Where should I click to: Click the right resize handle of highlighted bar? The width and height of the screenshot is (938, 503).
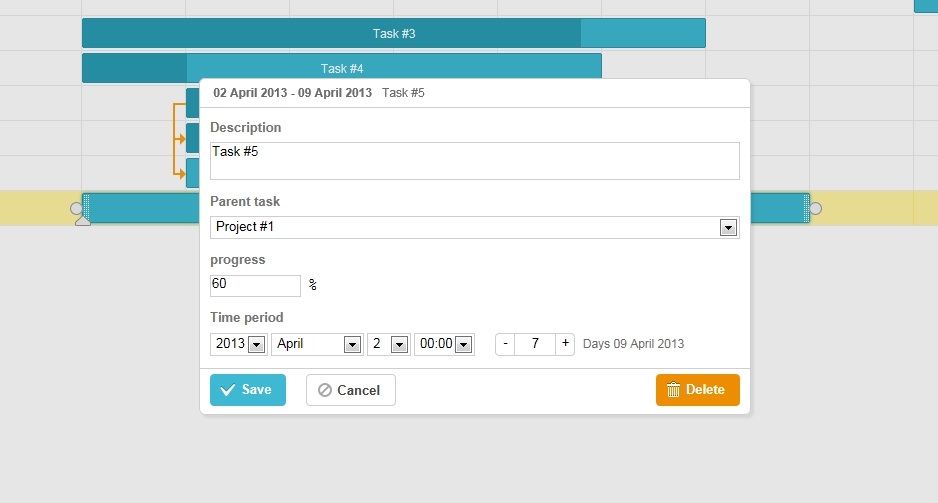click(x=806, y=208)
